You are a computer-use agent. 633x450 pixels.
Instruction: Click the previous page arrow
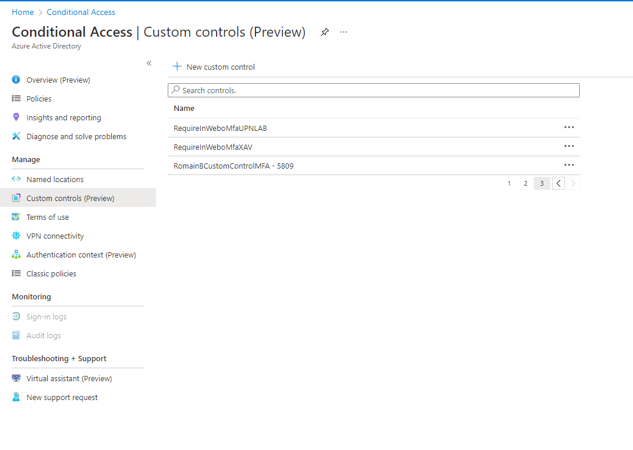coord(559,184)
